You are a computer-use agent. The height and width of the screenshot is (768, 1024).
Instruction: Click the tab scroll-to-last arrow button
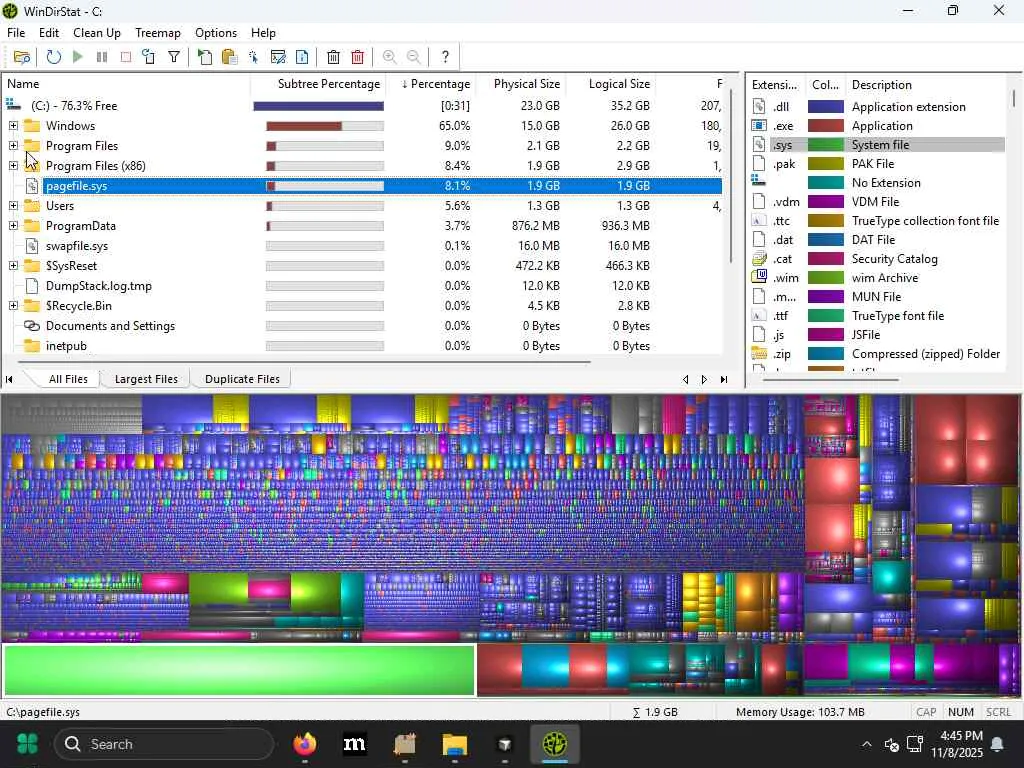click(x=724, y=379)
